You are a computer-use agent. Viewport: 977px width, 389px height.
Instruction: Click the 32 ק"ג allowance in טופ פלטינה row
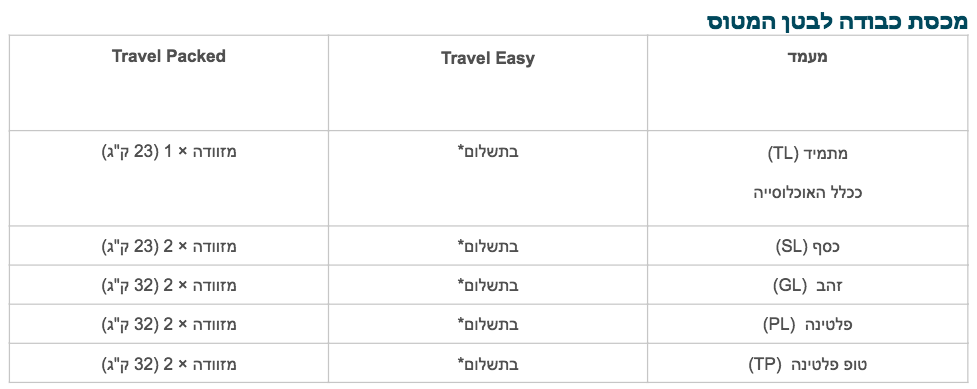[x=131, y=363]
